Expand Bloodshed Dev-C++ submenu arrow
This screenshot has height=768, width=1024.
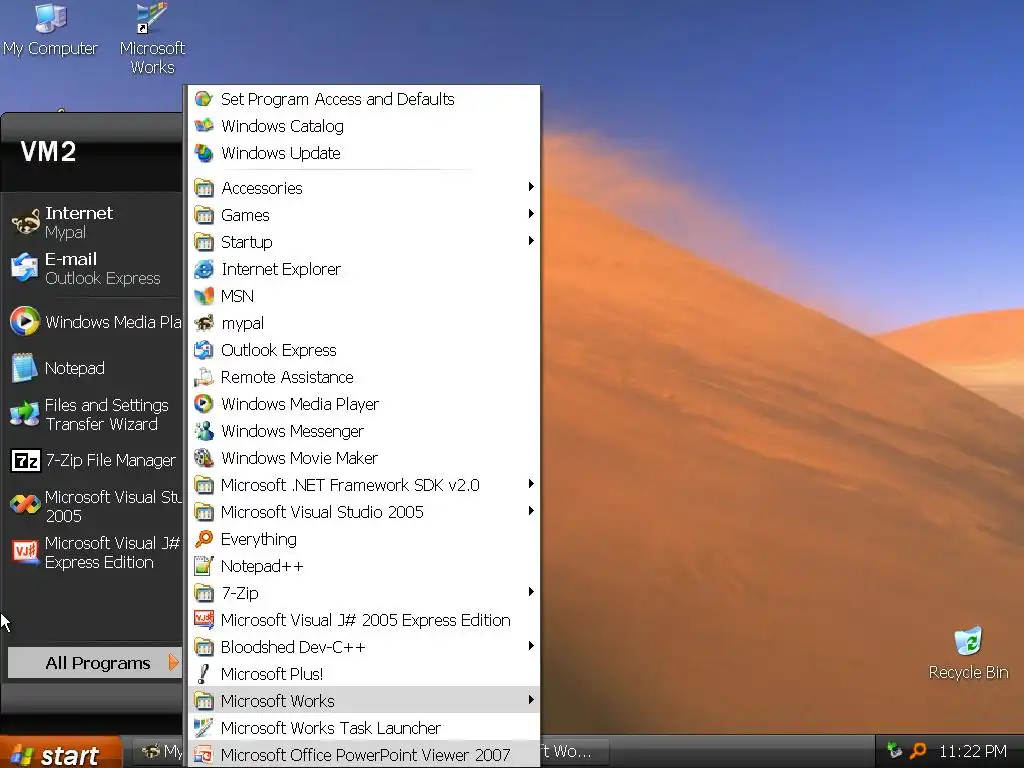tap(531, 646)
